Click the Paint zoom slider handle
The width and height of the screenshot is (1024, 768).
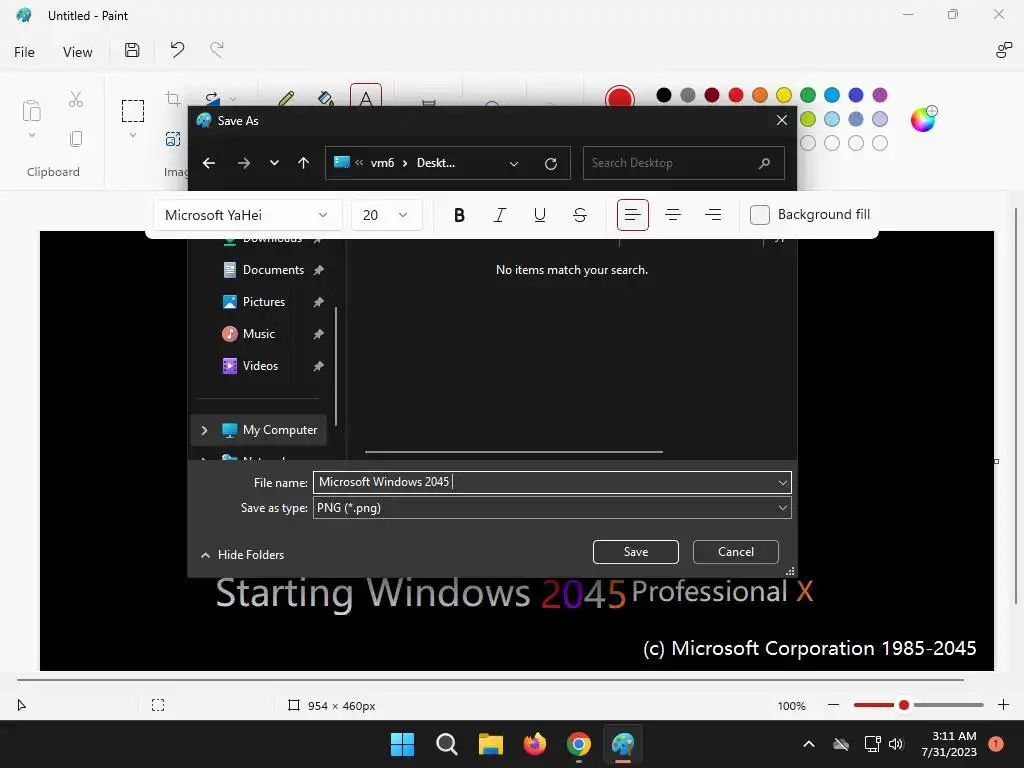tap(904, 705)
